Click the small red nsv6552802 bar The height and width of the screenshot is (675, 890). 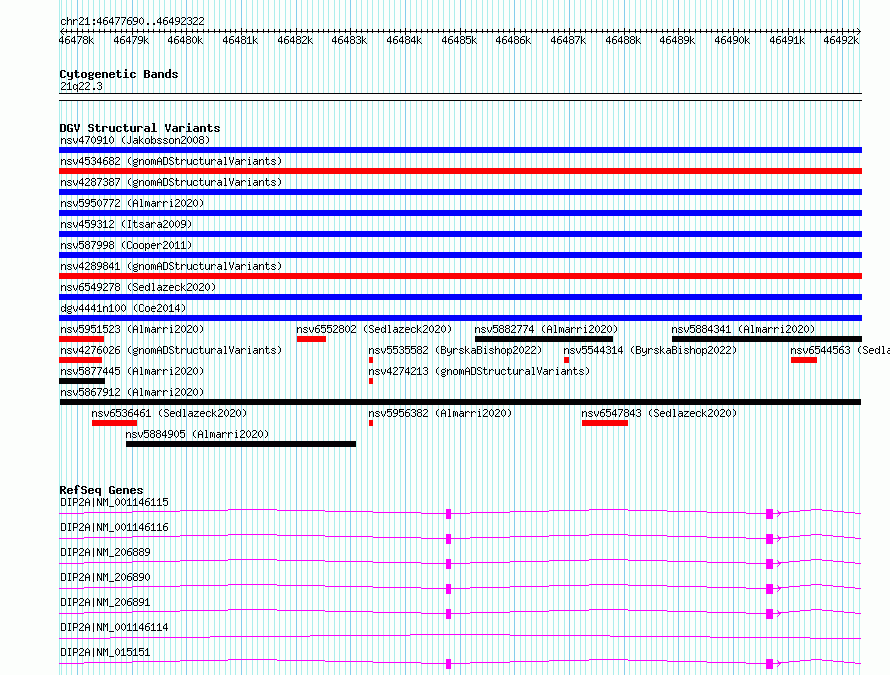(311, 339)
